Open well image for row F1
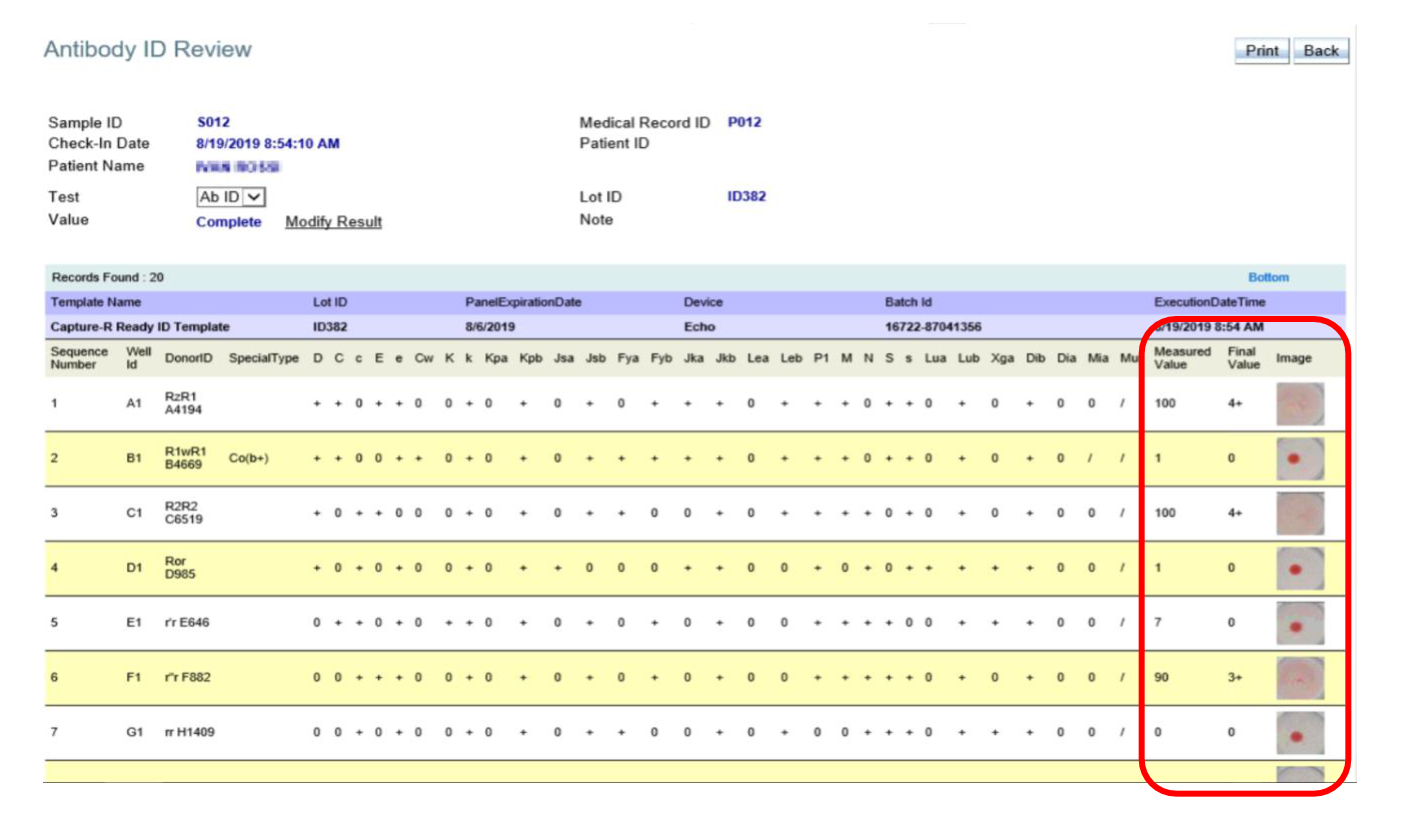The height and width of the screenshot is (832, 1406). [1300, 678]
